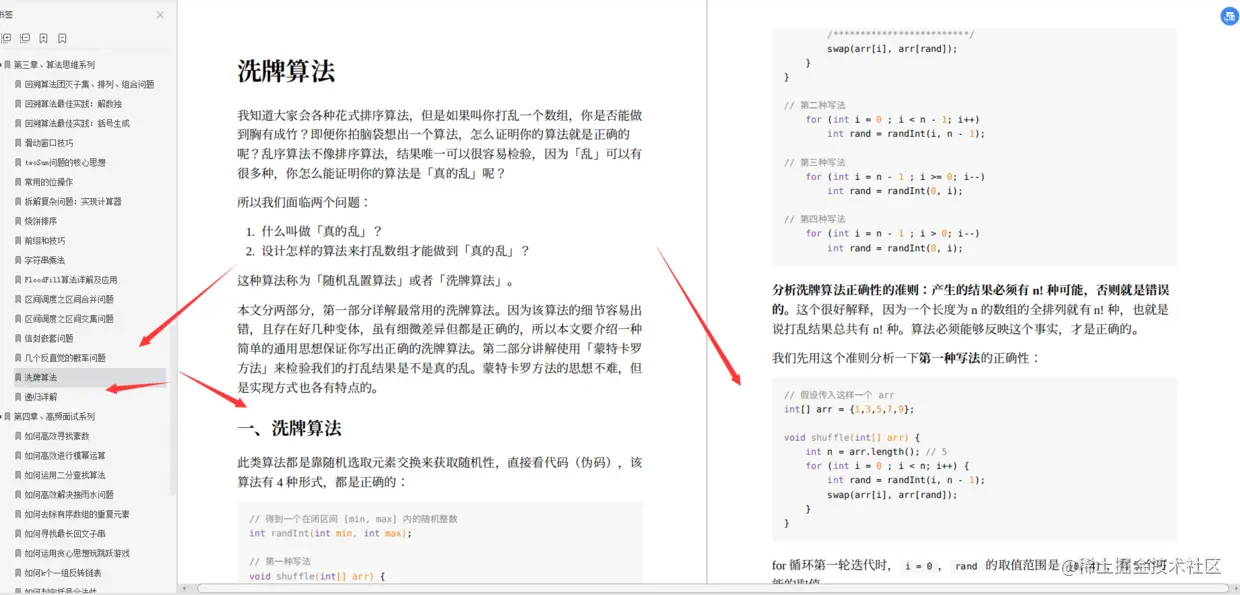Open bookmark 递归详解
The height and width of the screenshot is (595, 1240).
click(41, 397)
